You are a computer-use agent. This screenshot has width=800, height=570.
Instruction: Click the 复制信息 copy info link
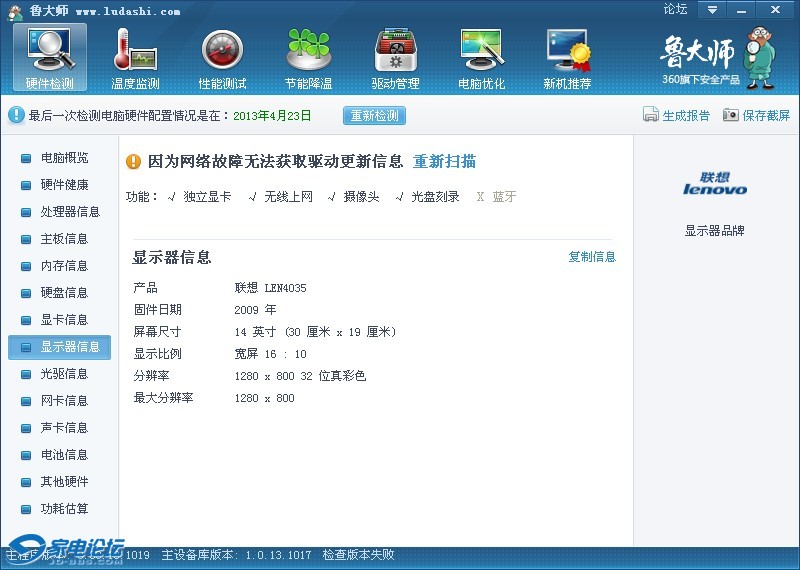click(x=592, y=257)
